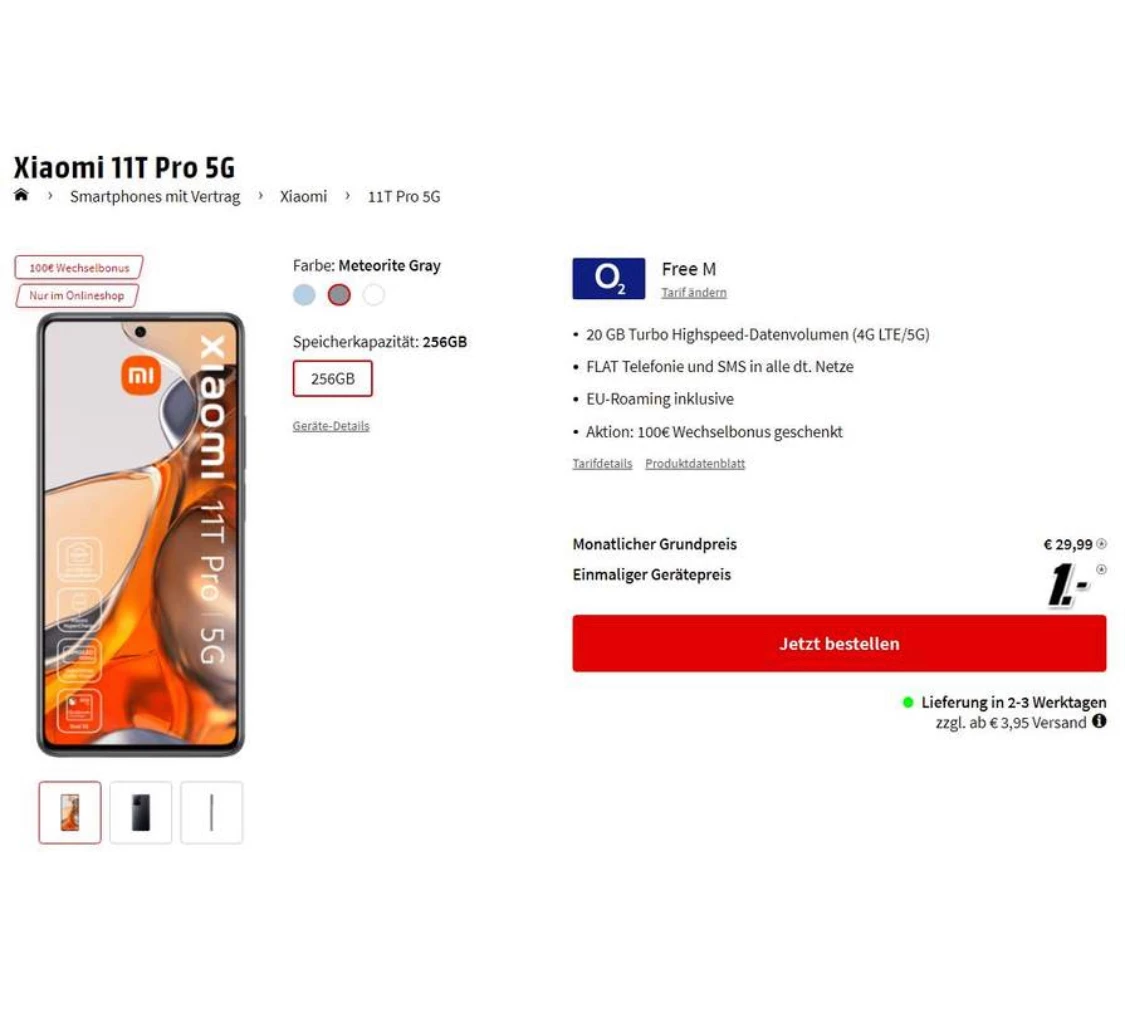Open the Geräte-Details link
The image size is (1125, 1015).
point(331,426)
